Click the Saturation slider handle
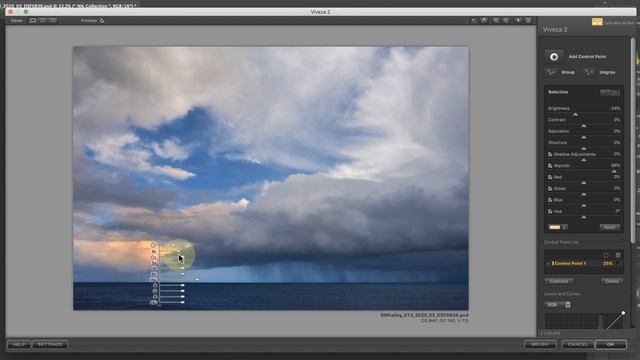 pyautogui.click(x=584, y=138)
